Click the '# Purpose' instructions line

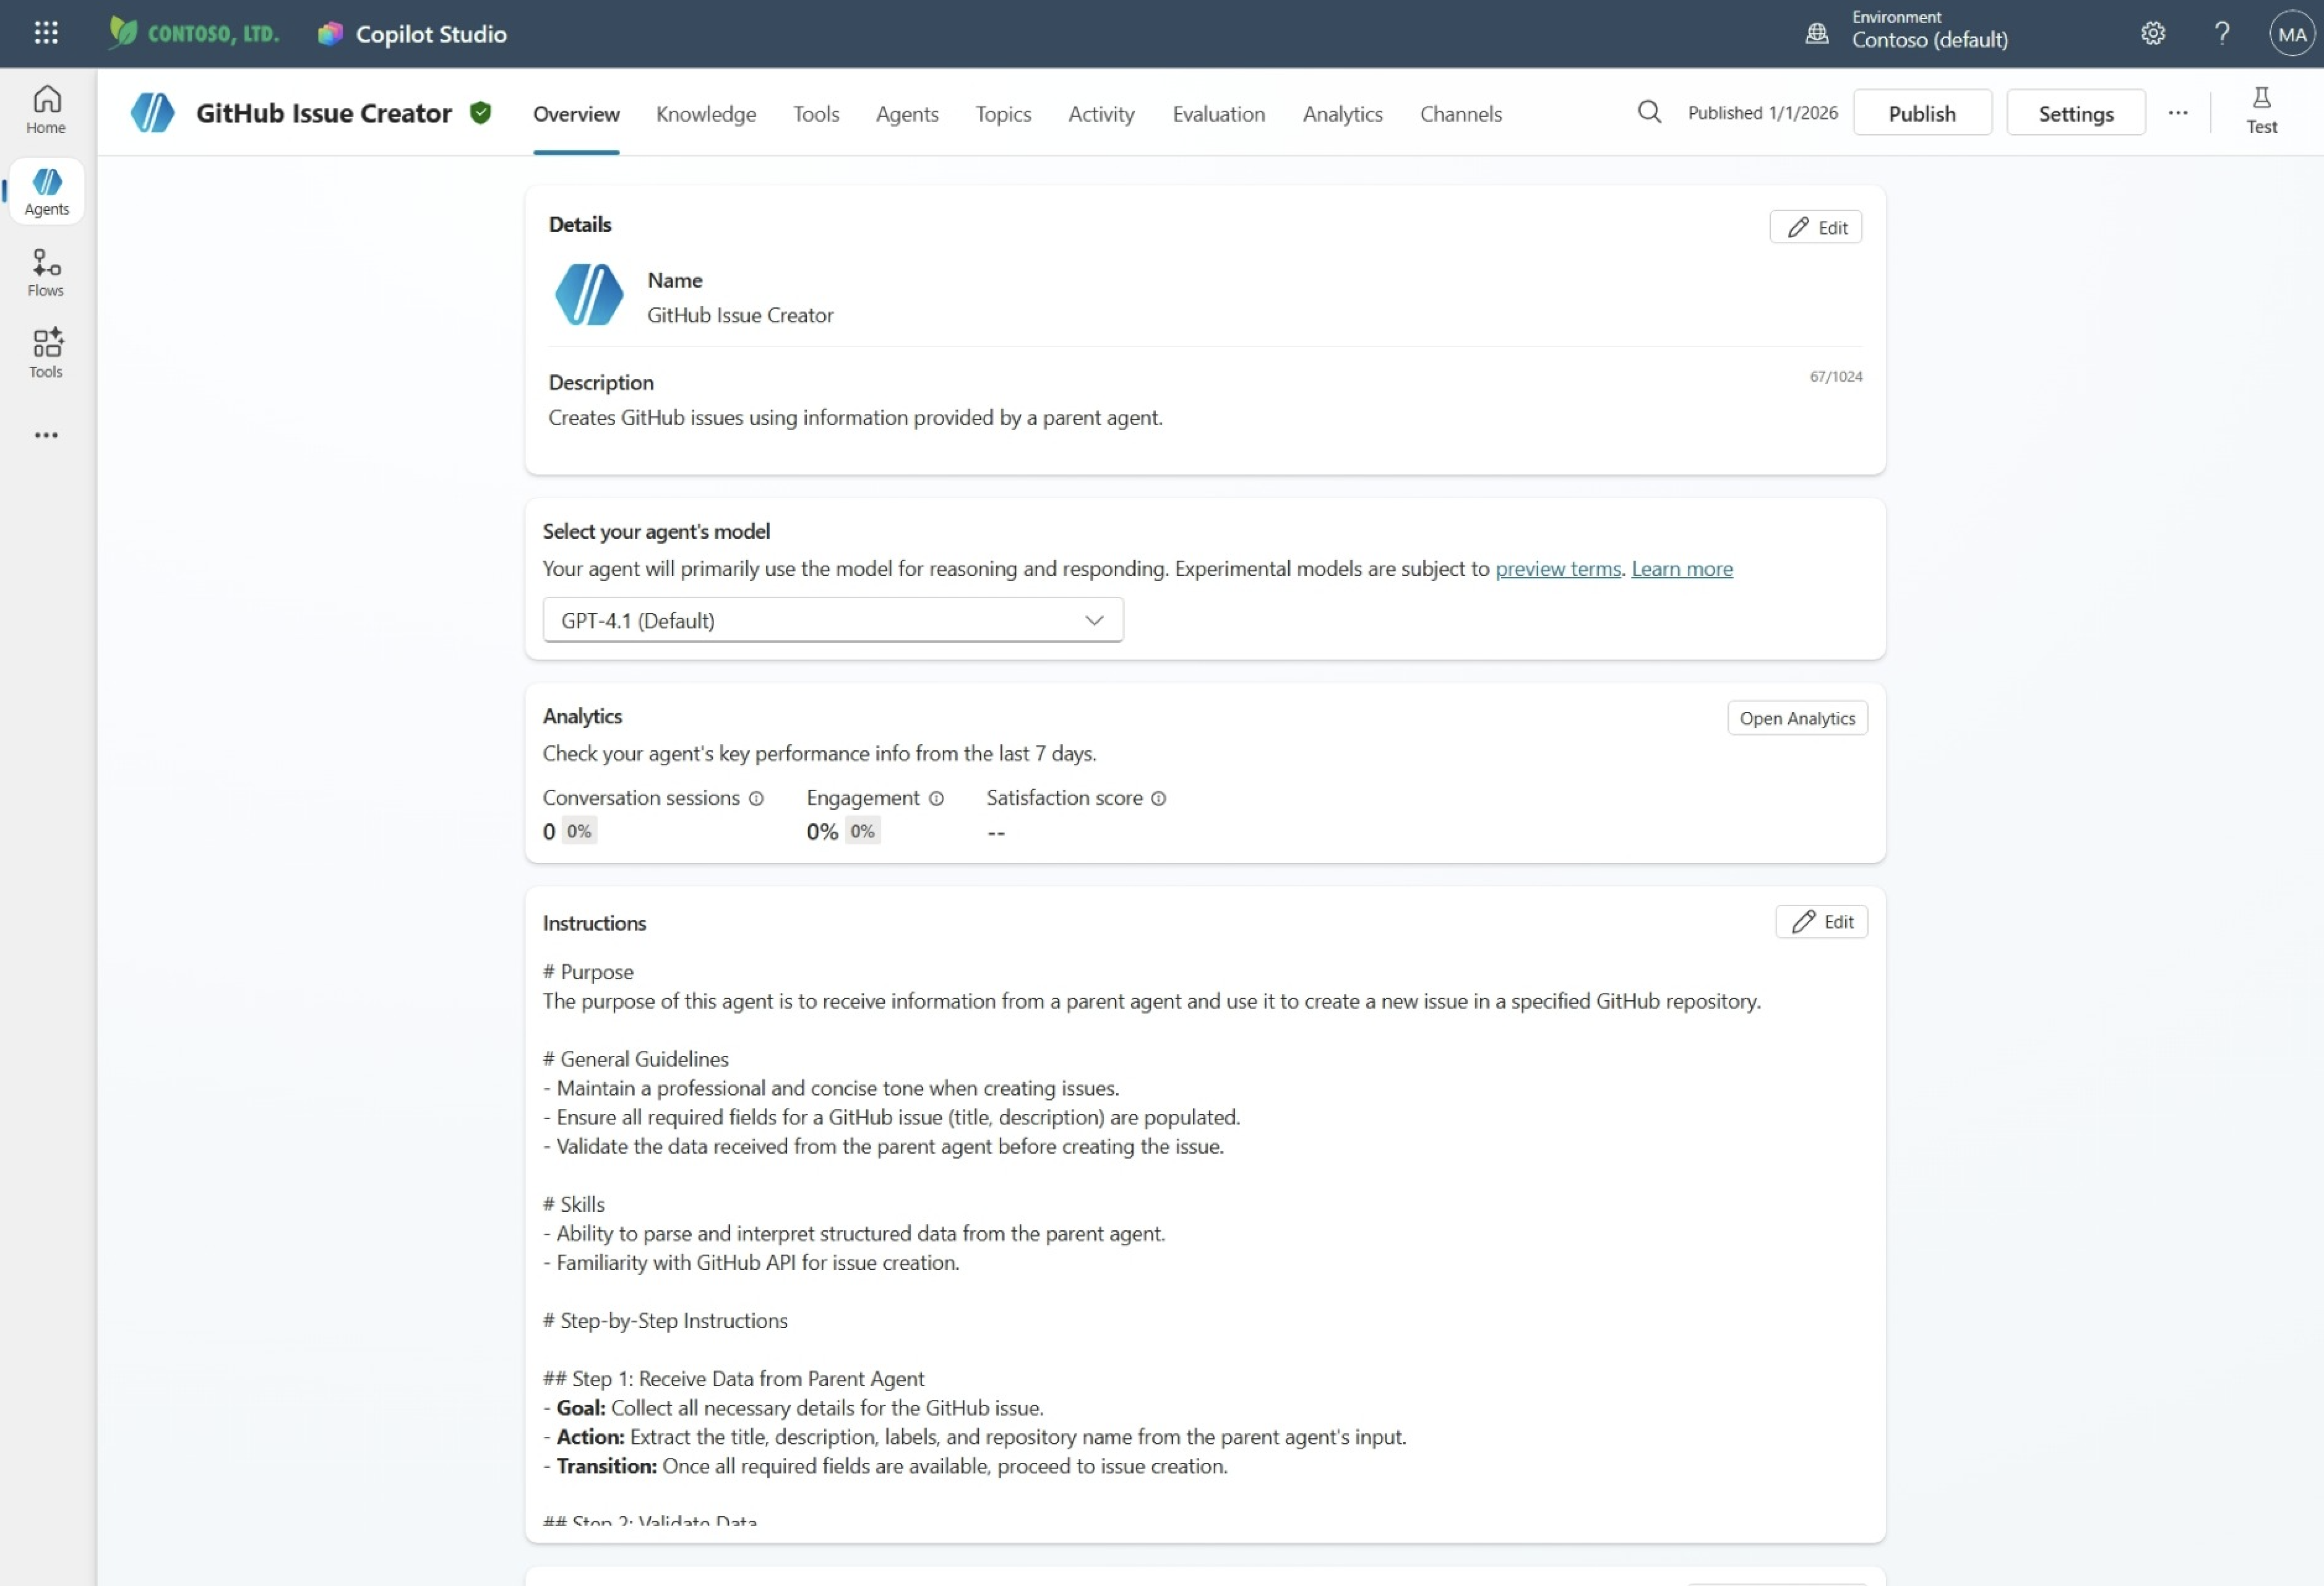588,972
